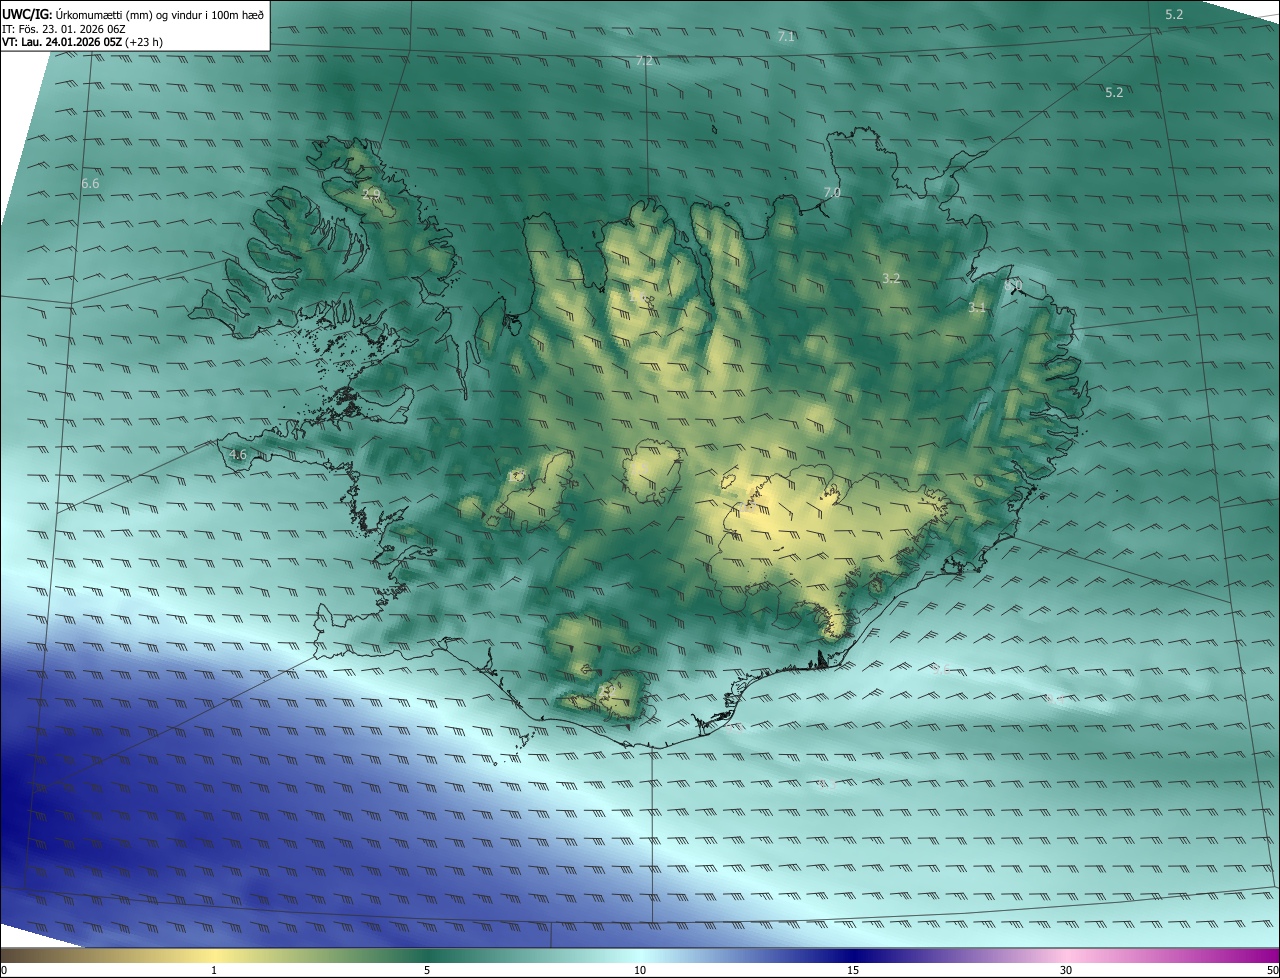Click the 7.2 value label on map
1280x978 pixels.
pyautogui.click(x=644, y=61)
